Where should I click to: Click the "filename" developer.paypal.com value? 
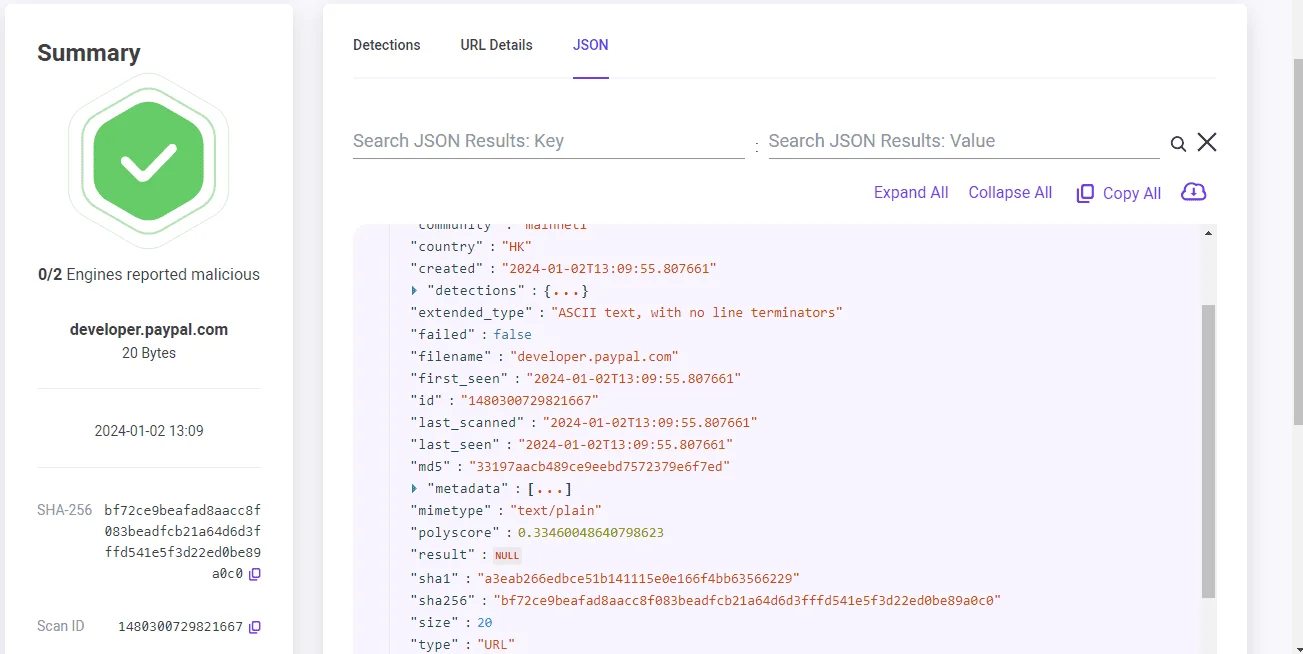[x=594, y=357]
